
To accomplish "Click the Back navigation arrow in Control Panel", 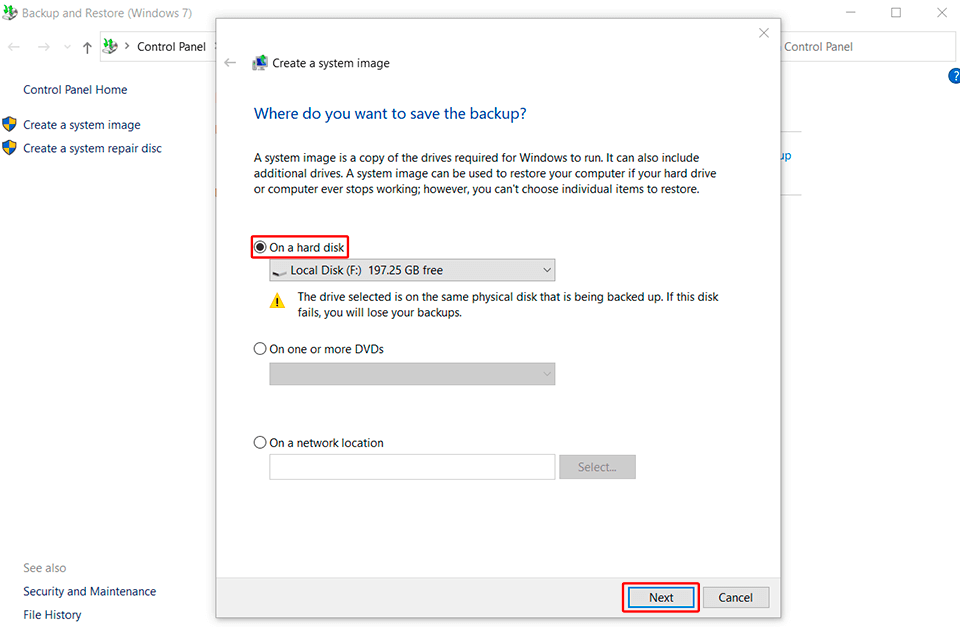I will 14,47.
